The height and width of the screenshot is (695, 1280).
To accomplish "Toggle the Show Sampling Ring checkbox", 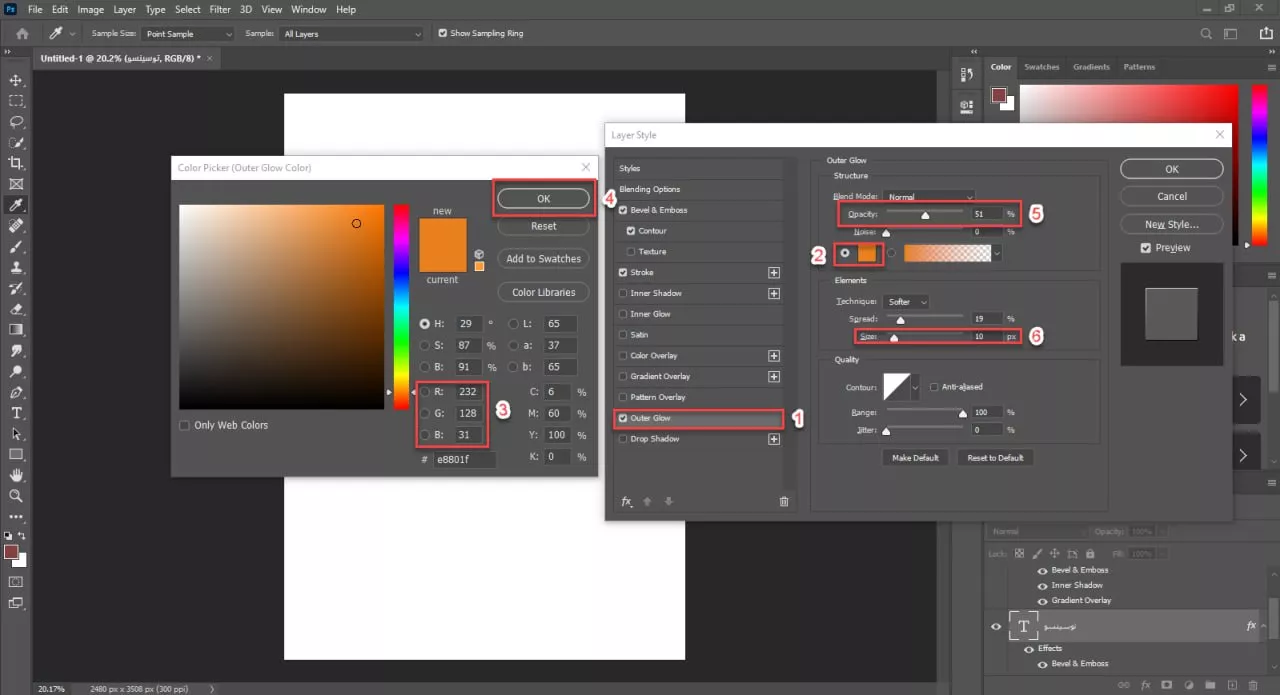I will 442,33.
